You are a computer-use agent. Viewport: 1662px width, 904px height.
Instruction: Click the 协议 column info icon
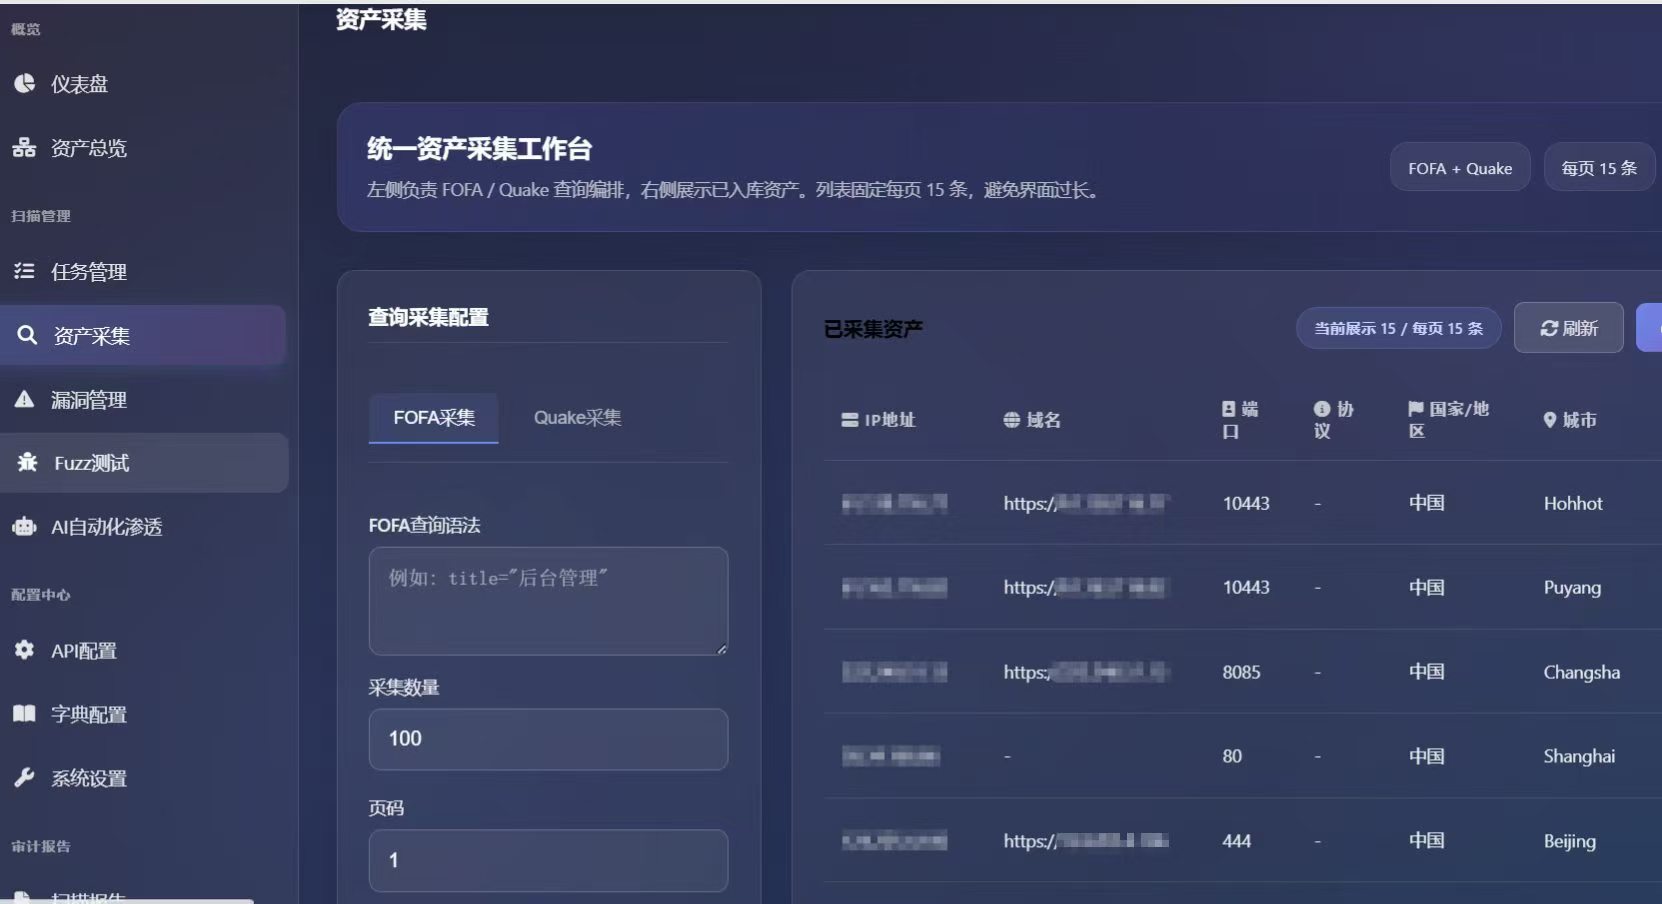tap(1322, 409)
